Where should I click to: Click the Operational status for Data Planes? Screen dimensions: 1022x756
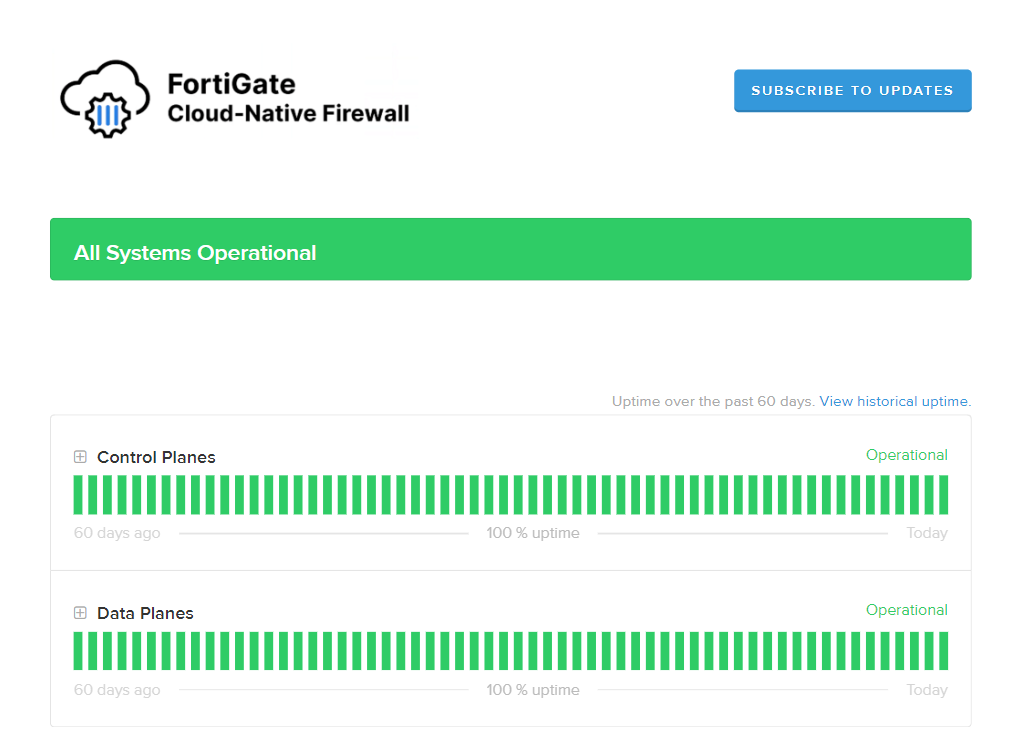coord(906,610)
